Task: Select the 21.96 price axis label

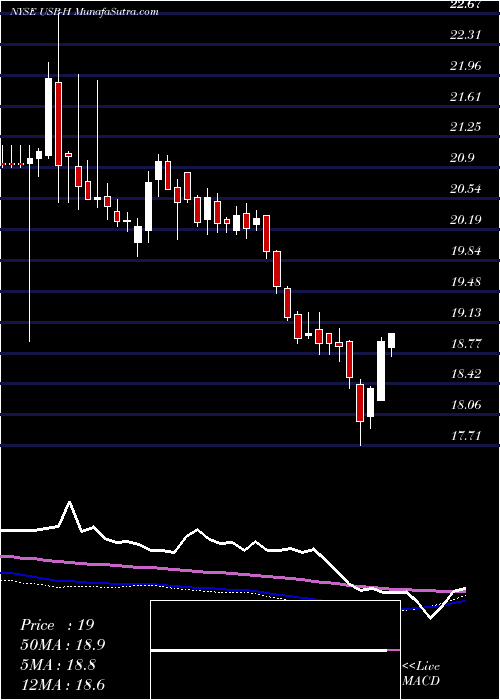Action: [466, 66]
